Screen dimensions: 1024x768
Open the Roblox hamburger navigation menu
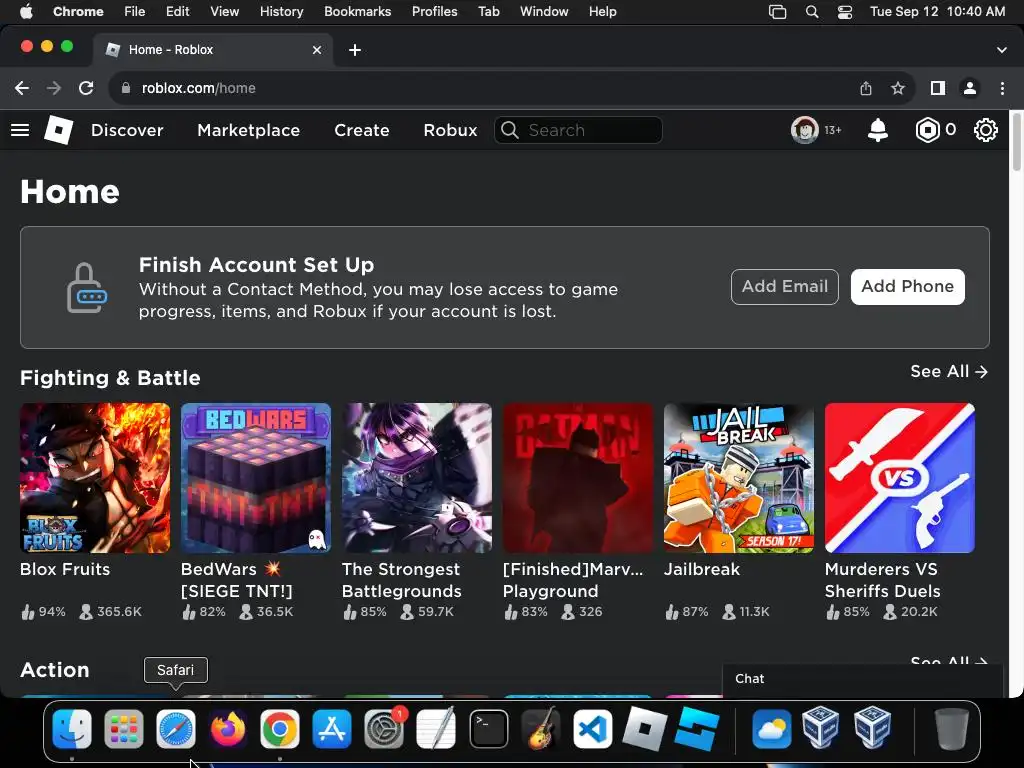pos(20,130)
